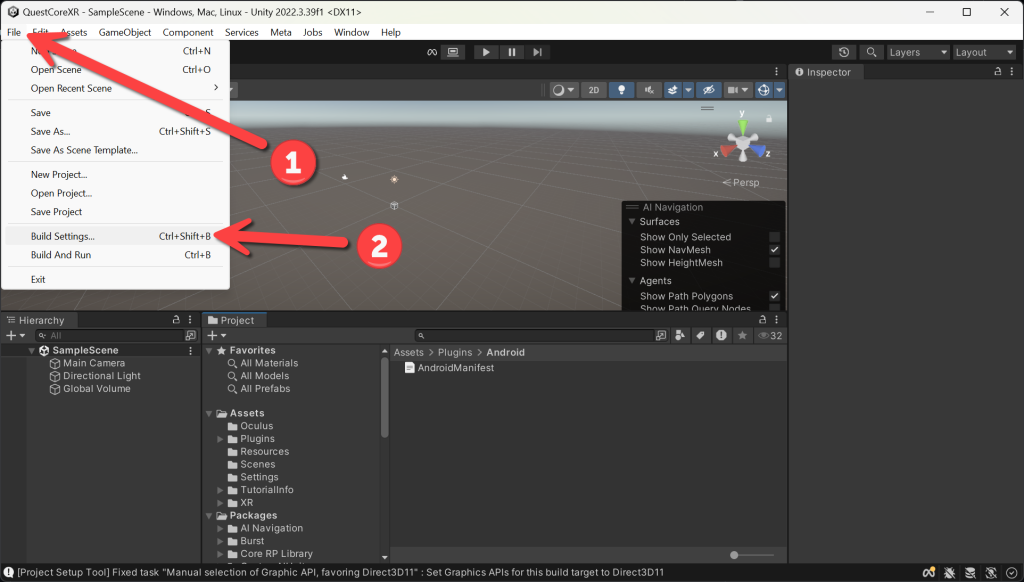Click the Search by Type icon in Project toolbar
The image size is (1024, 582).
[x=680, y=335]
